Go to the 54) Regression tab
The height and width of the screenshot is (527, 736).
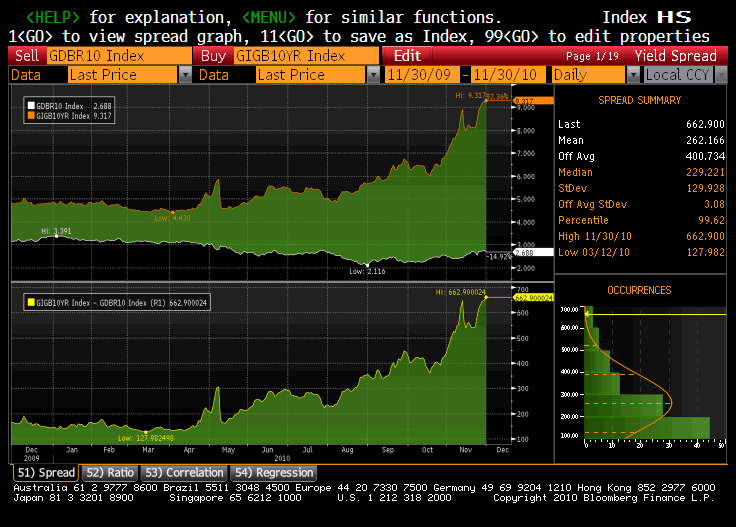click(273, 472)
